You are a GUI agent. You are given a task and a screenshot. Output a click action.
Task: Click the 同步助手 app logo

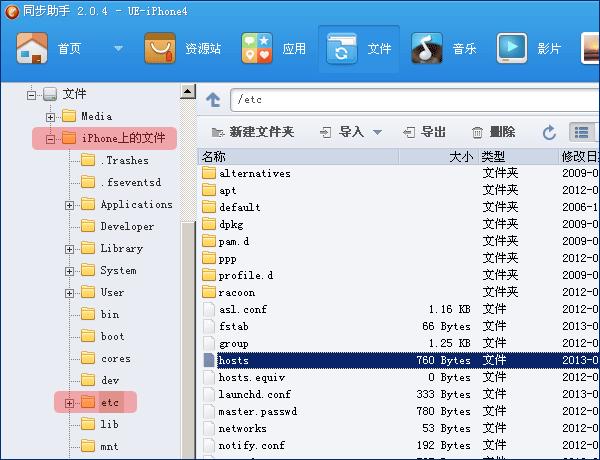pos(12,11)
